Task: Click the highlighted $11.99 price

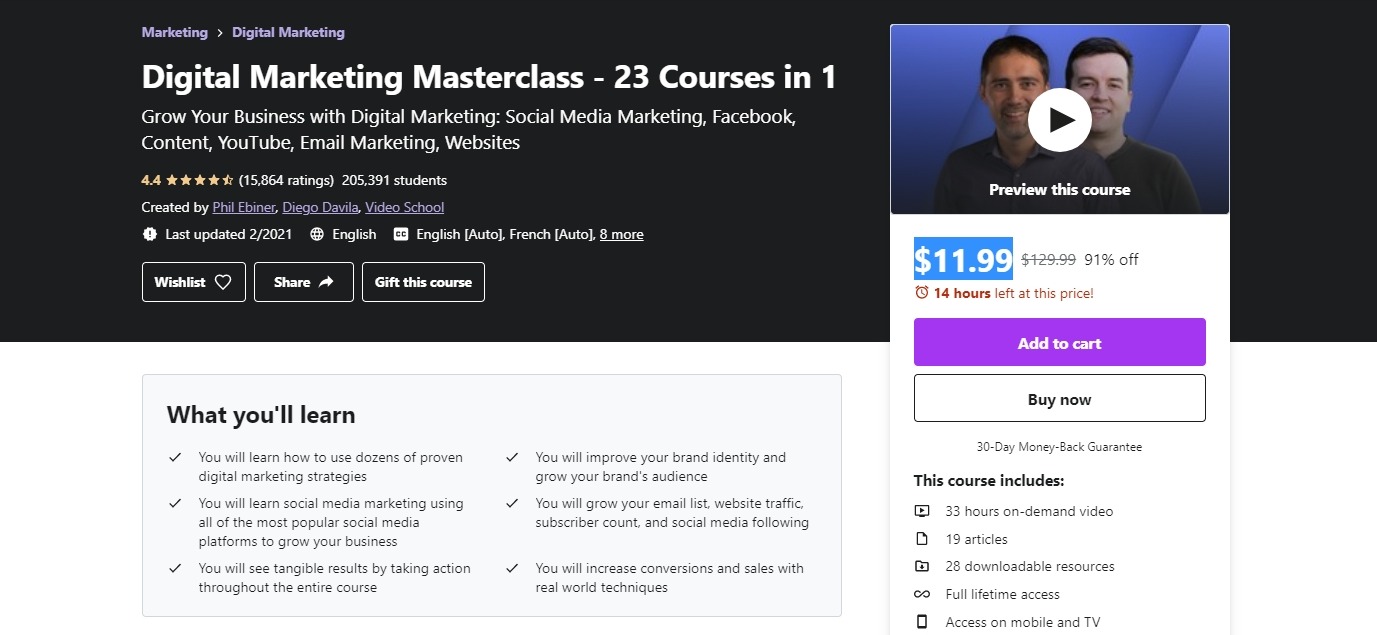Action: point(963,259)
